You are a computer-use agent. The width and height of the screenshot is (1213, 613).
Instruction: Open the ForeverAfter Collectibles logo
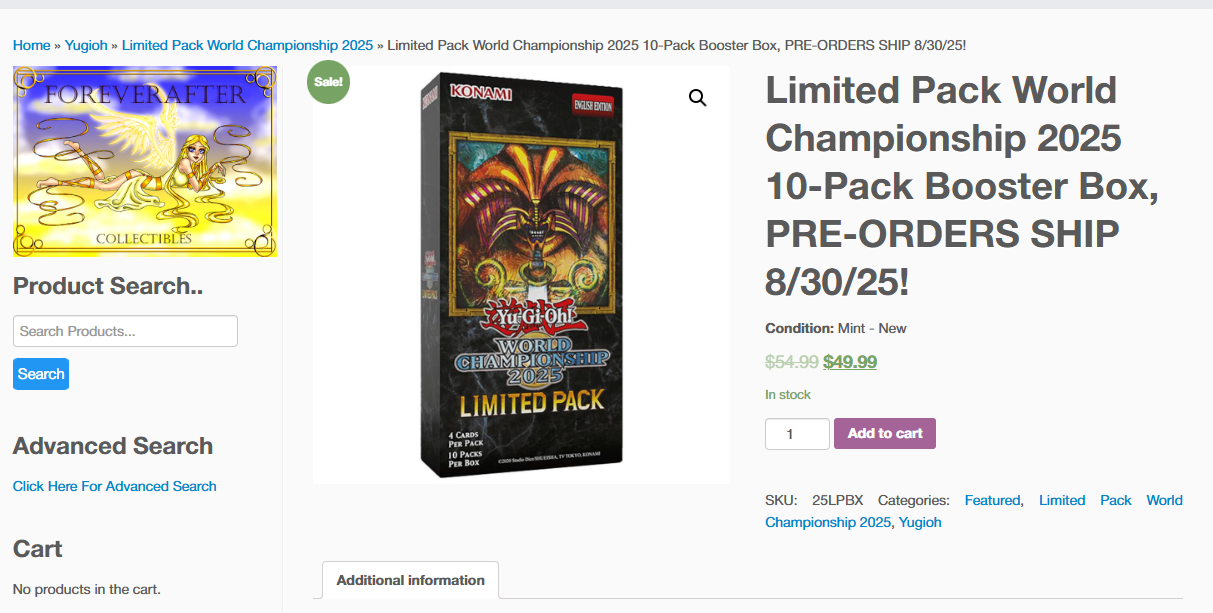click(x=145, y=162)
